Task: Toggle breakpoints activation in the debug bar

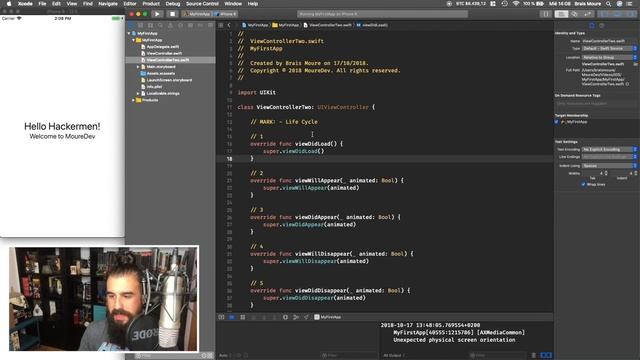Action: tap(232, 317)
